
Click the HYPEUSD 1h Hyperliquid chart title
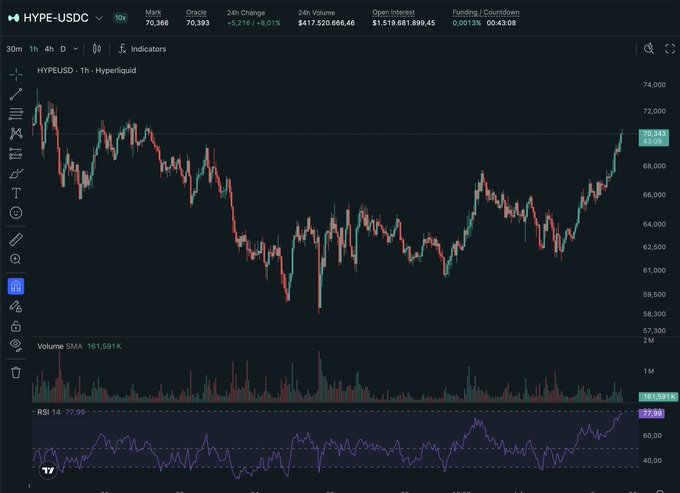coord(87,70)
